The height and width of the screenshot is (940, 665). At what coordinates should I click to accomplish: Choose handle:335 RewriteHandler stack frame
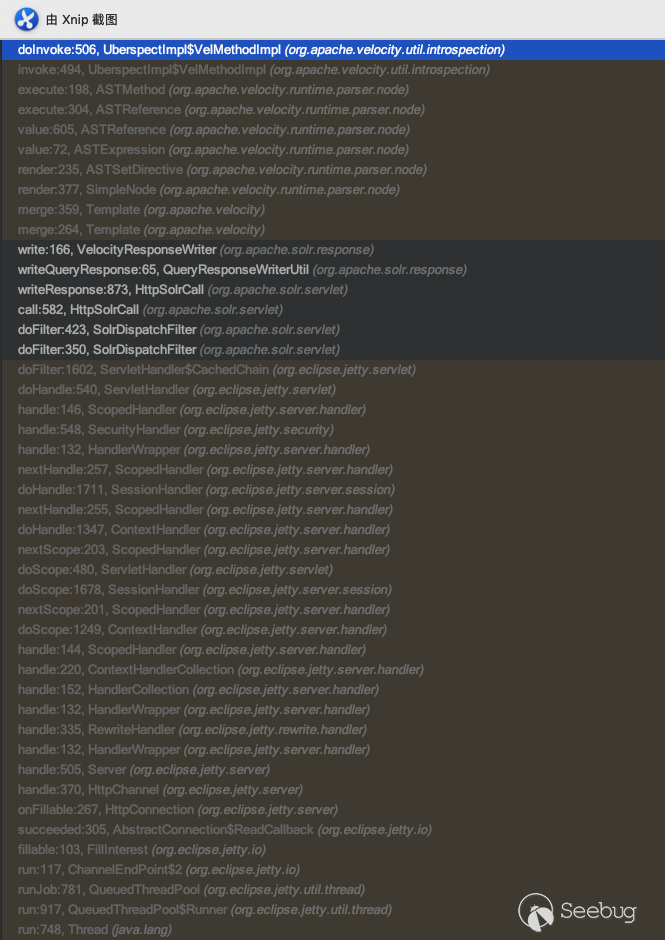(192, 730)
